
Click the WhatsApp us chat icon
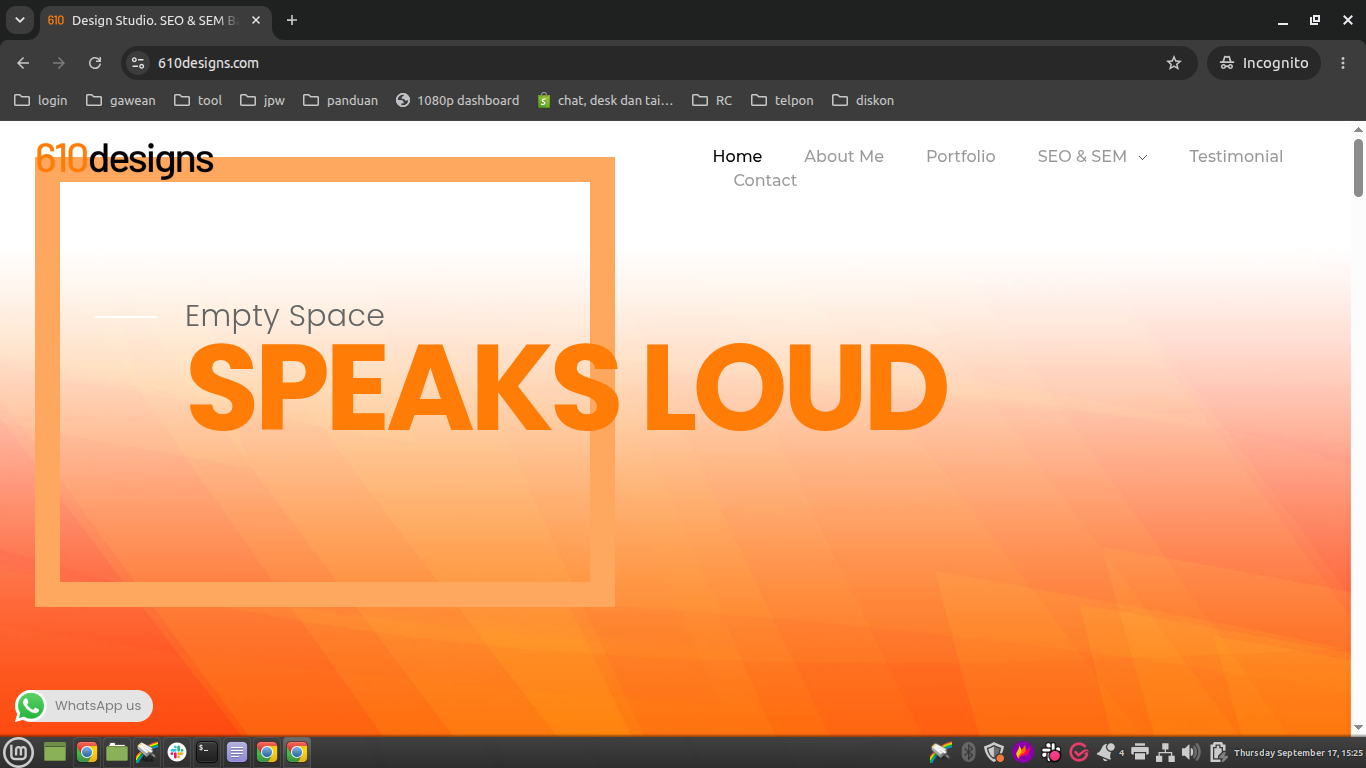pos(31,706)
